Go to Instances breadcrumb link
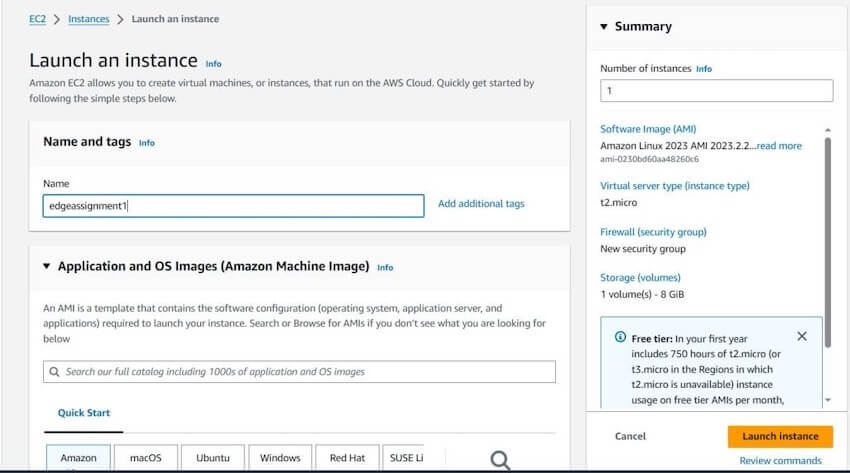The image size is (850, 473). pyautogui.click(x=89, y=19)
